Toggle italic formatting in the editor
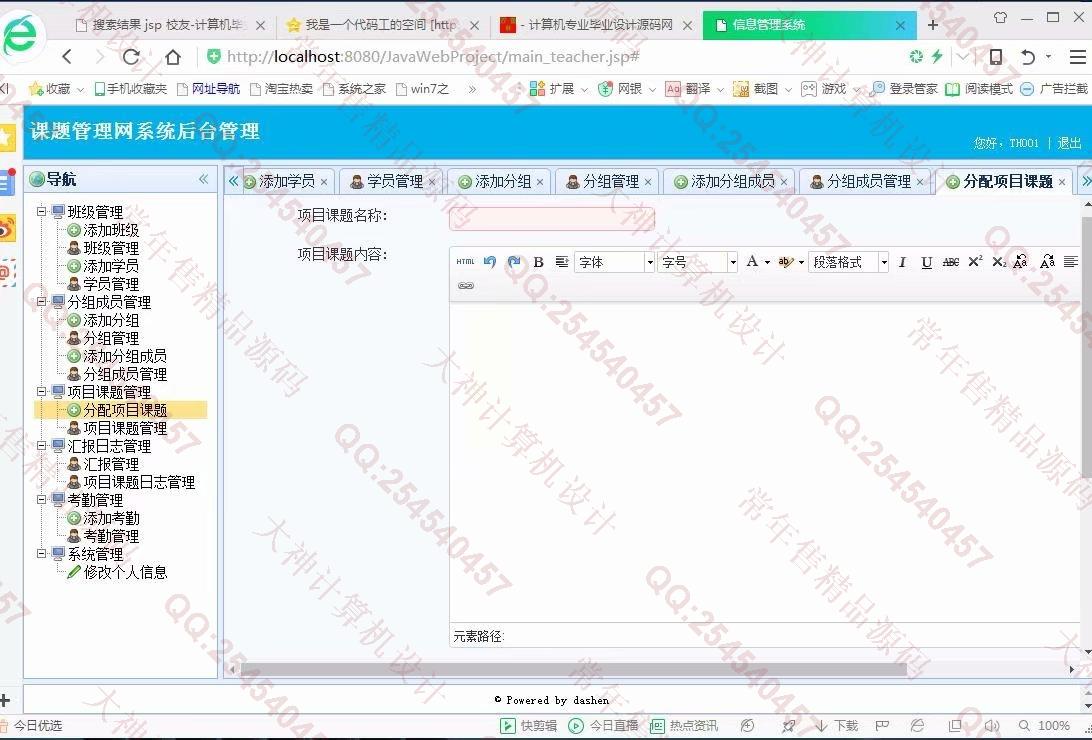Viewport: 1092px width, 740px height. click(x=902, y=262)
